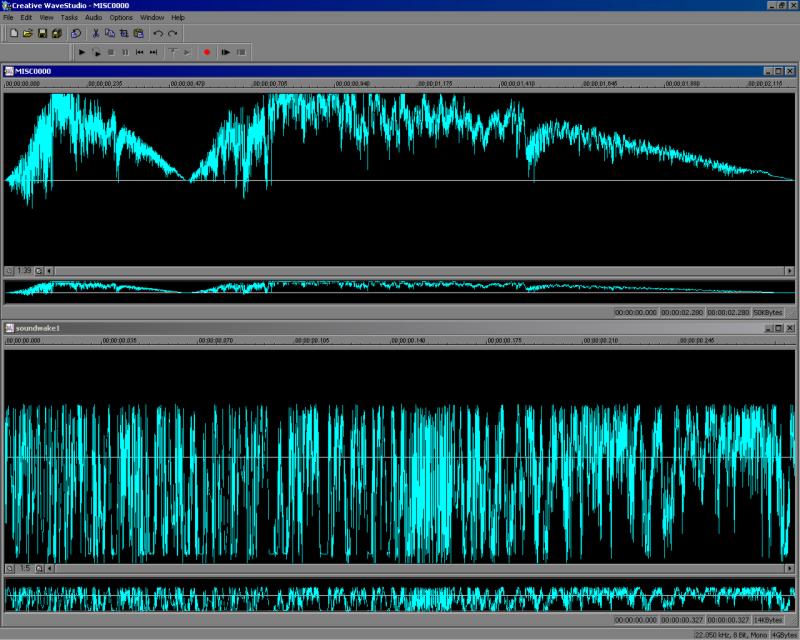Redo the last undone edit
Image resolution: width=800 pixels, height=640 pixels.
click(172, 34)
